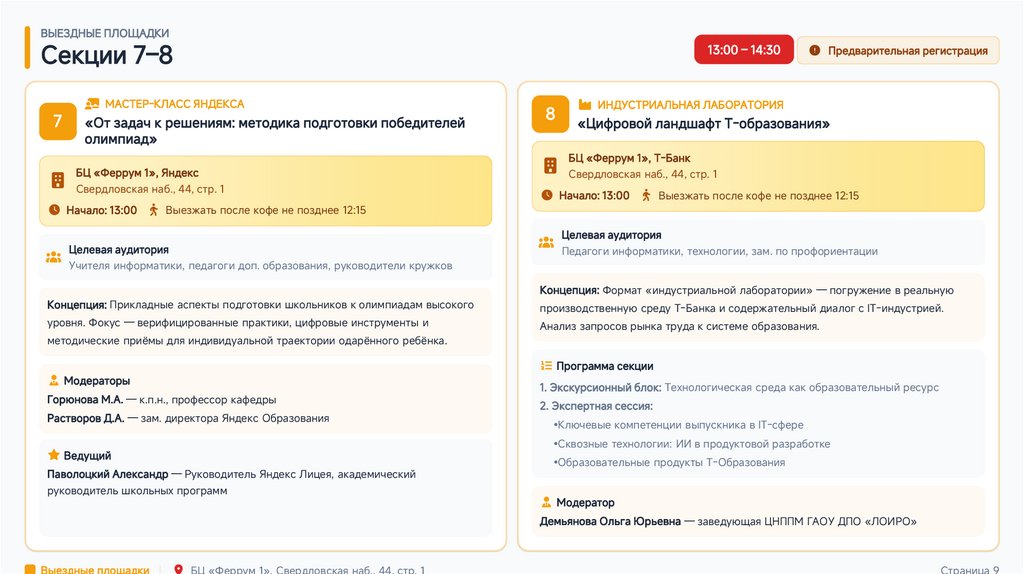Click the list icon beside Программа секции
1024x574 pixels.
[x=546, y=366]
